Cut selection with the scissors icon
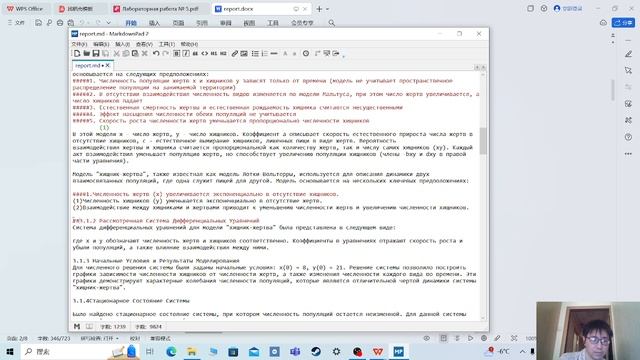This screenshot has height=360, width=640. [x=117, y=53]
